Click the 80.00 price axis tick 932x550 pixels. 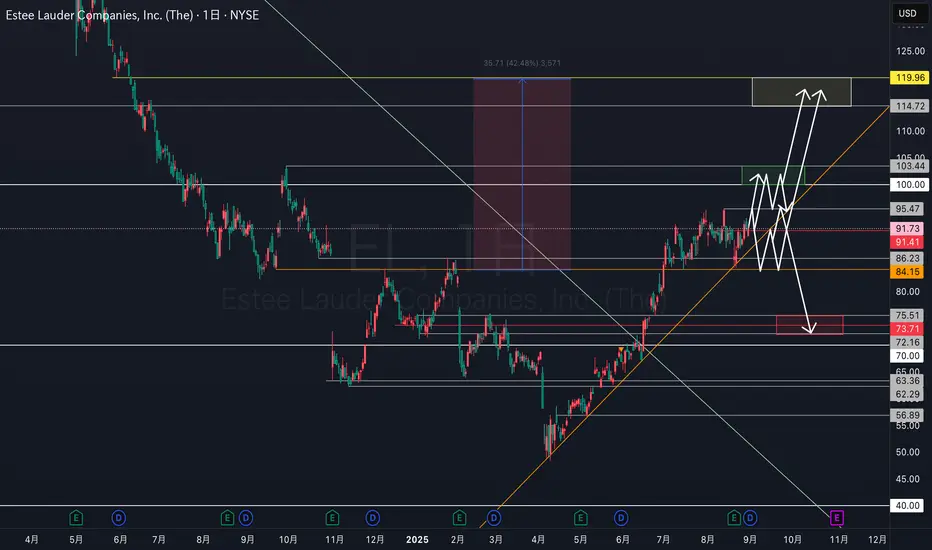[x=907, y=291]
